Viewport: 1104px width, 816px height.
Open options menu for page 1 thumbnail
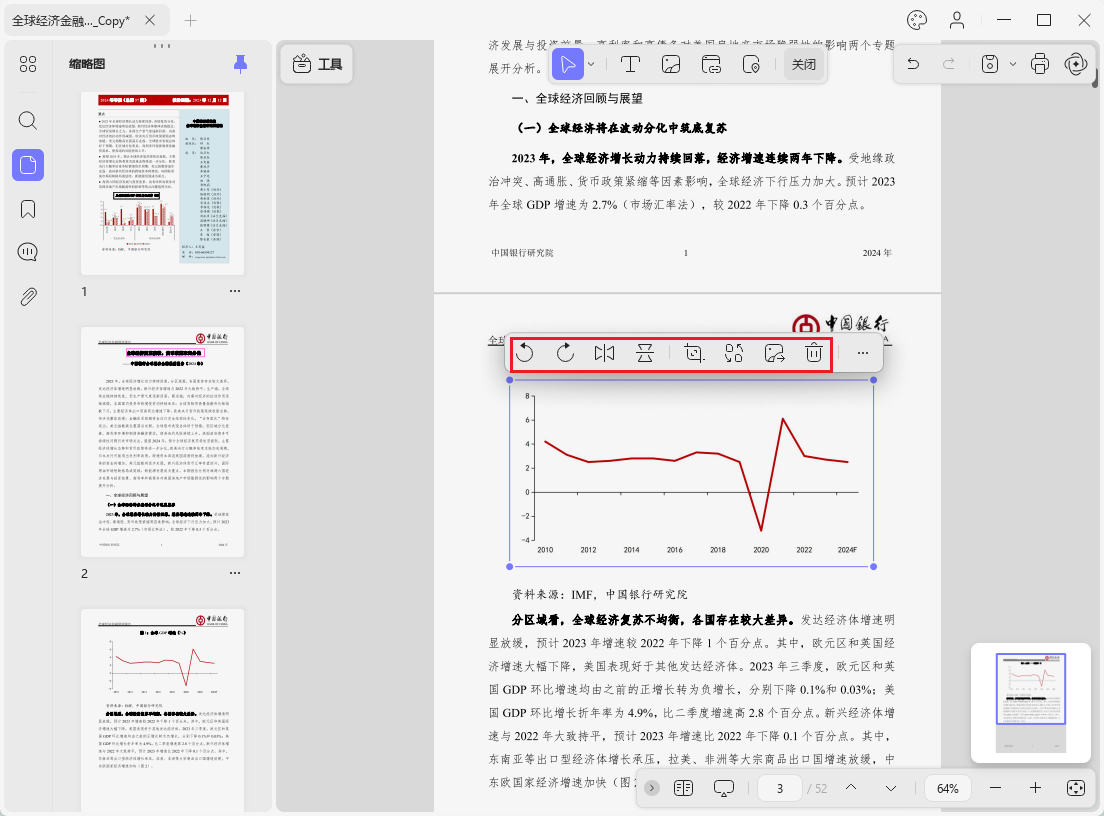(235, 291)
